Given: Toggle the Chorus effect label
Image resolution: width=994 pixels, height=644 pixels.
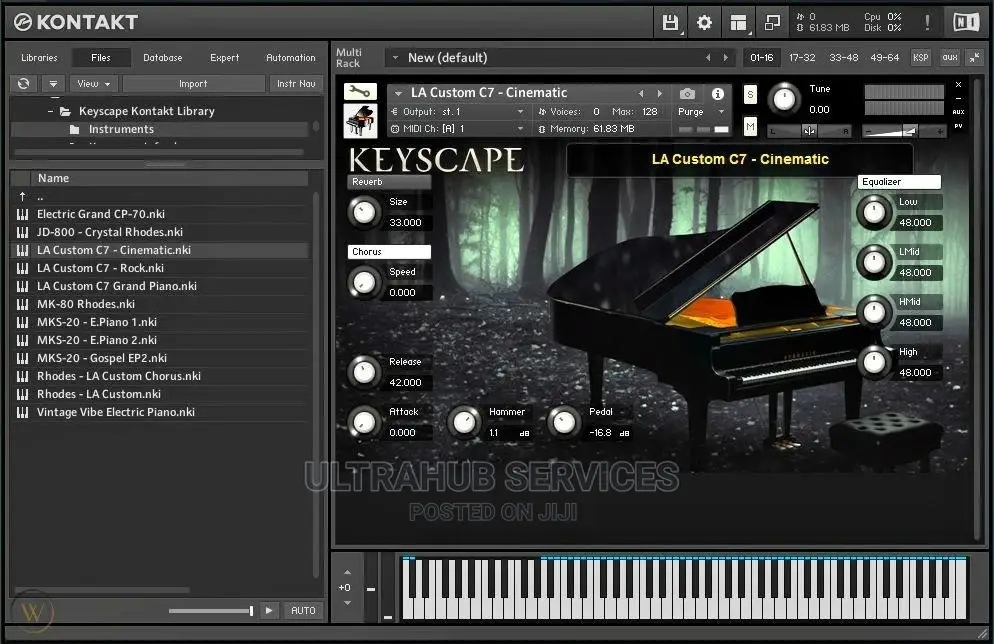Looking at the screenshot, I should click(389, 252).
